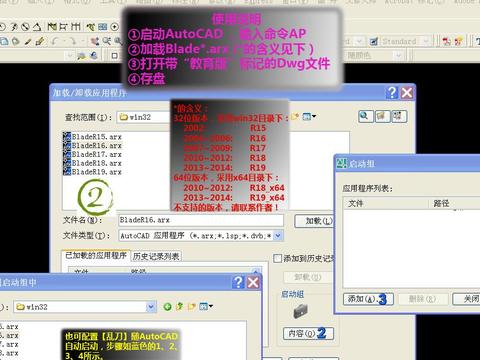The height and width of the screenshot is (360, 480).
Task: Open Look in dropdown in Add to Startup dialog
Action: point(151,307)
